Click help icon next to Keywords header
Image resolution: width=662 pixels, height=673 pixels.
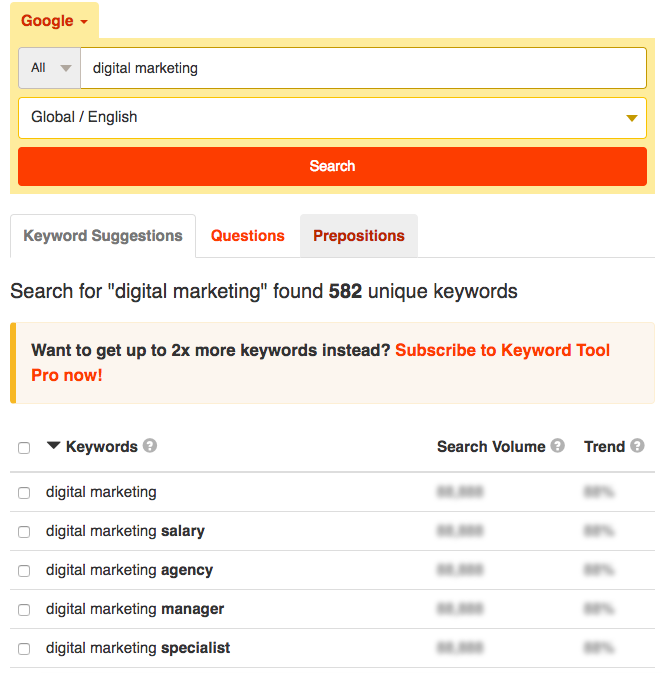pos(150,446)
